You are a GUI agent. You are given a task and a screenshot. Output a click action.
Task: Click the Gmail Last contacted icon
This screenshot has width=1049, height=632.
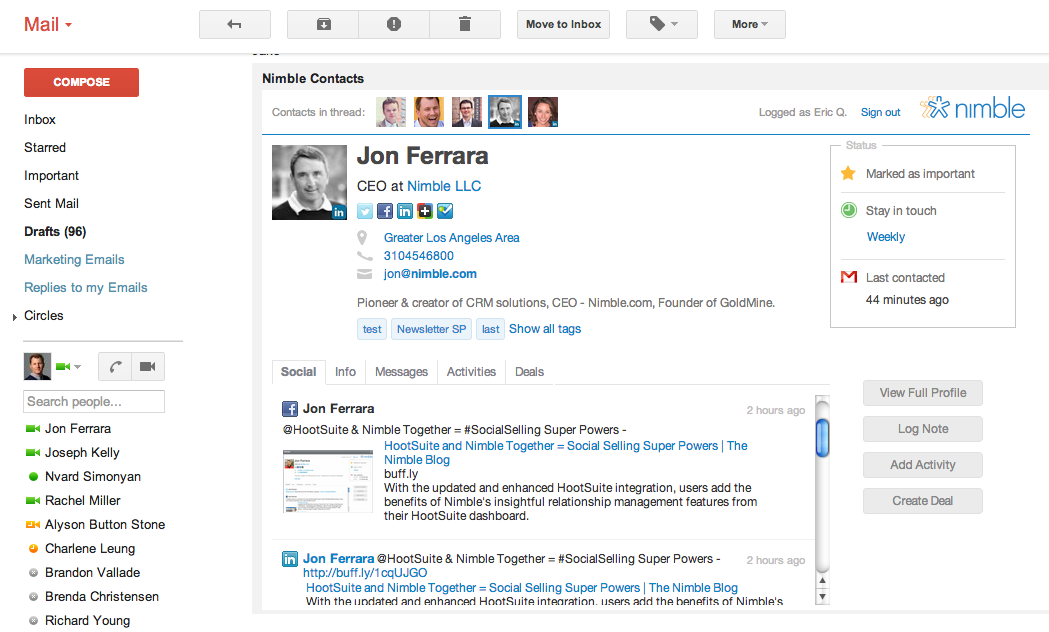[x=849, y=277]
